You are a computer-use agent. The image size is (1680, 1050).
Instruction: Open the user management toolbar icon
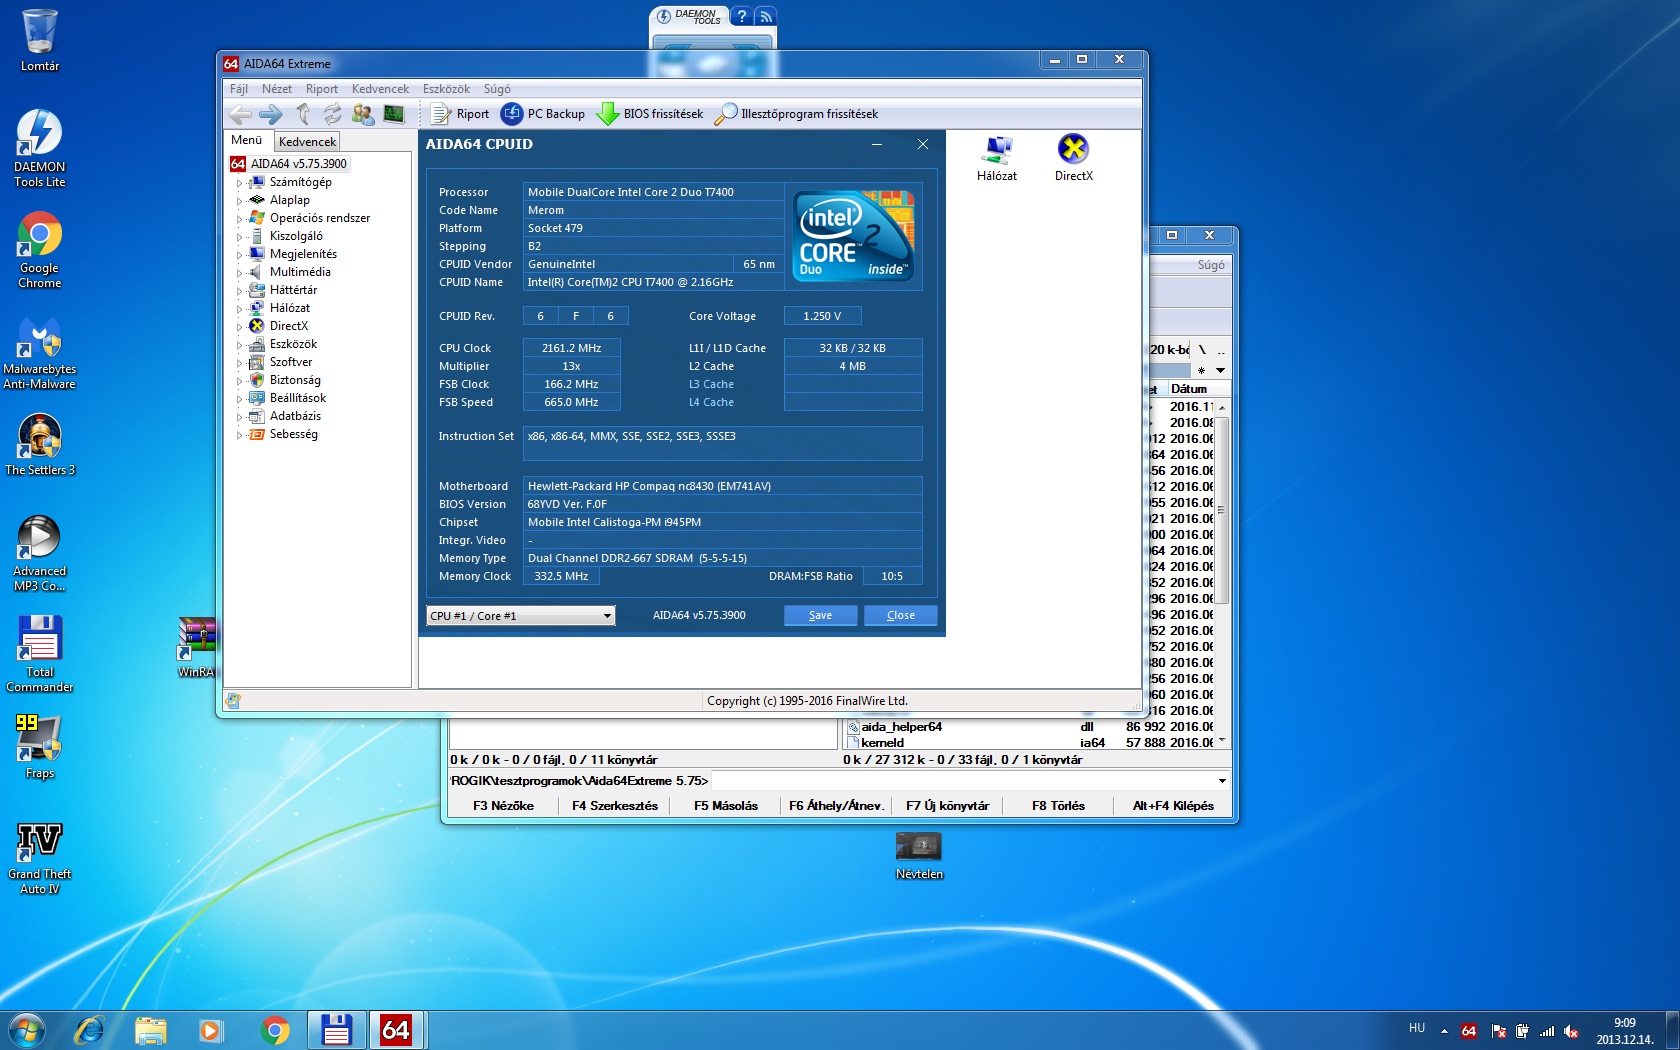click(x=363, y=114)
